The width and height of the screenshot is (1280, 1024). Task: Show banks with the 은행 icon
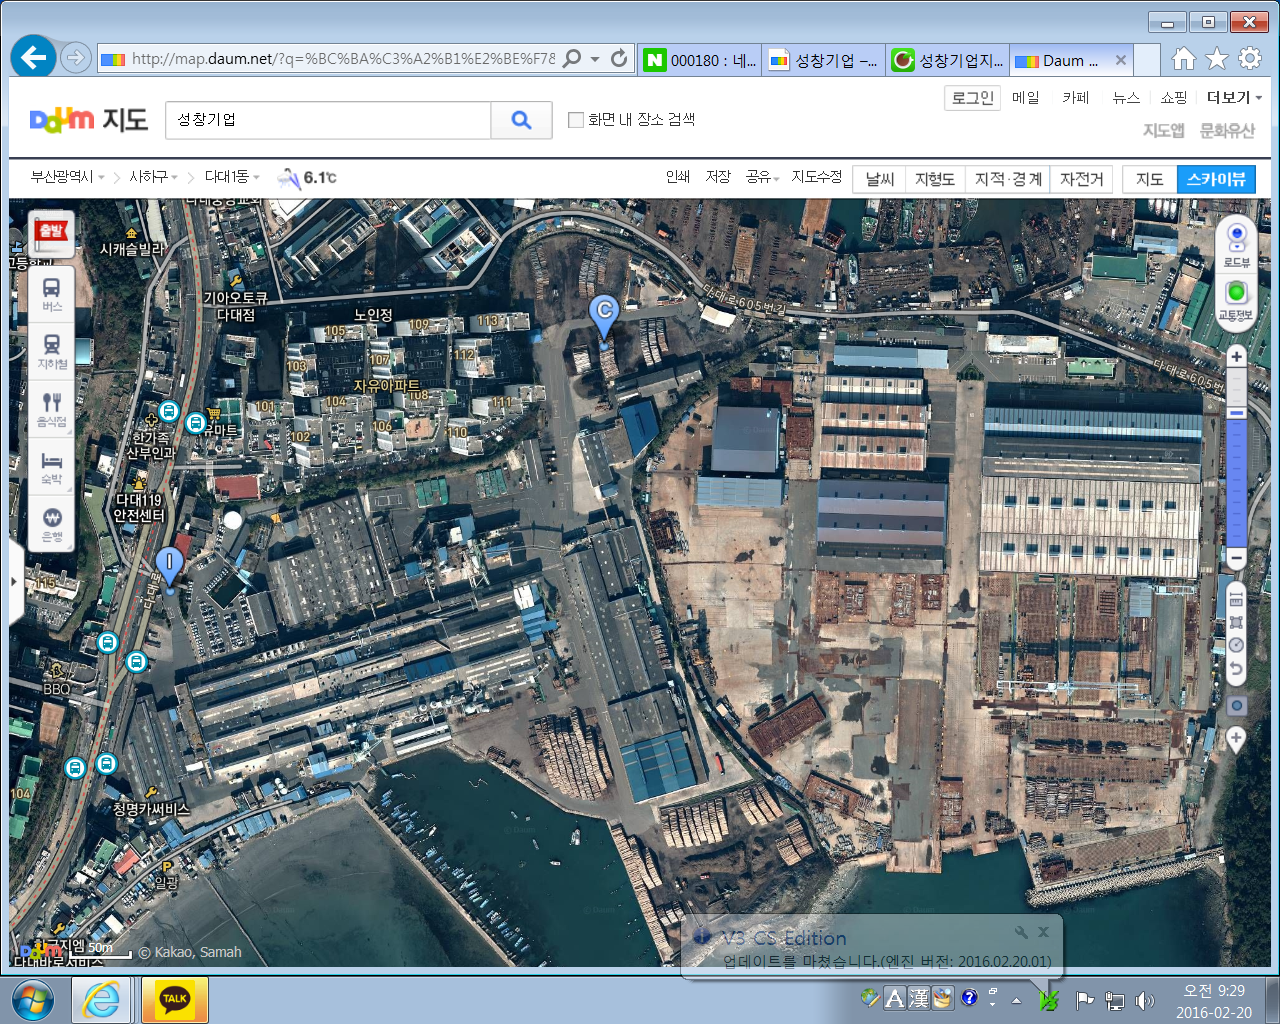click(52, 523)
